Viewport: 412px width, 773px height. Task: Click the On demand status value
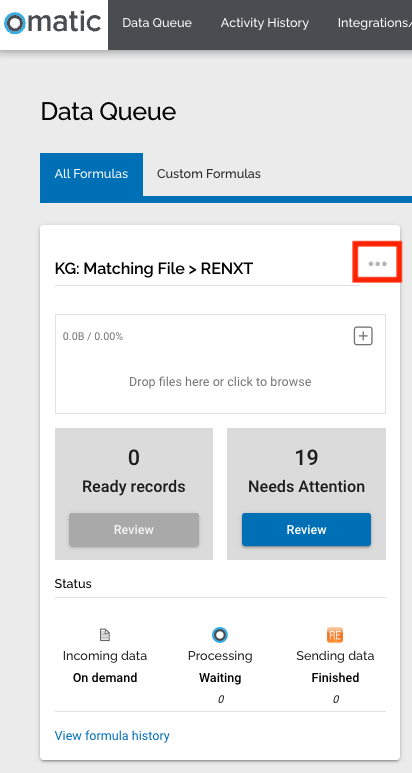click(x=105, y=678)
